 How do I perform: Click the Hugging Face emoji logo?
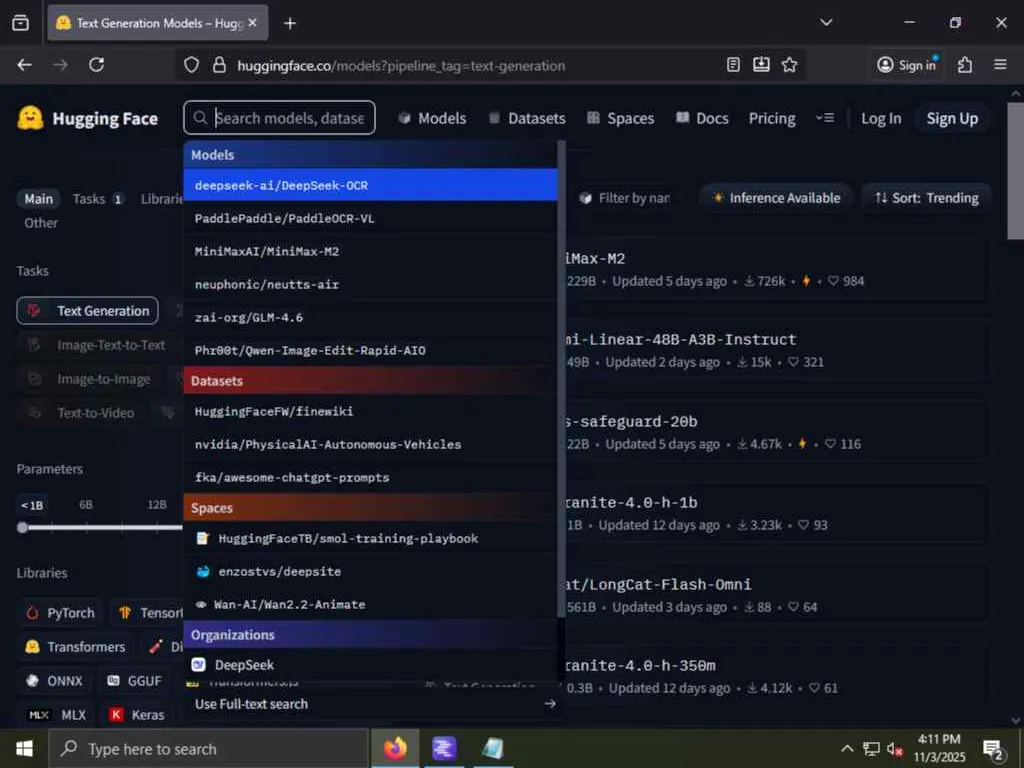pyautogui.click(x=30, y=118)
